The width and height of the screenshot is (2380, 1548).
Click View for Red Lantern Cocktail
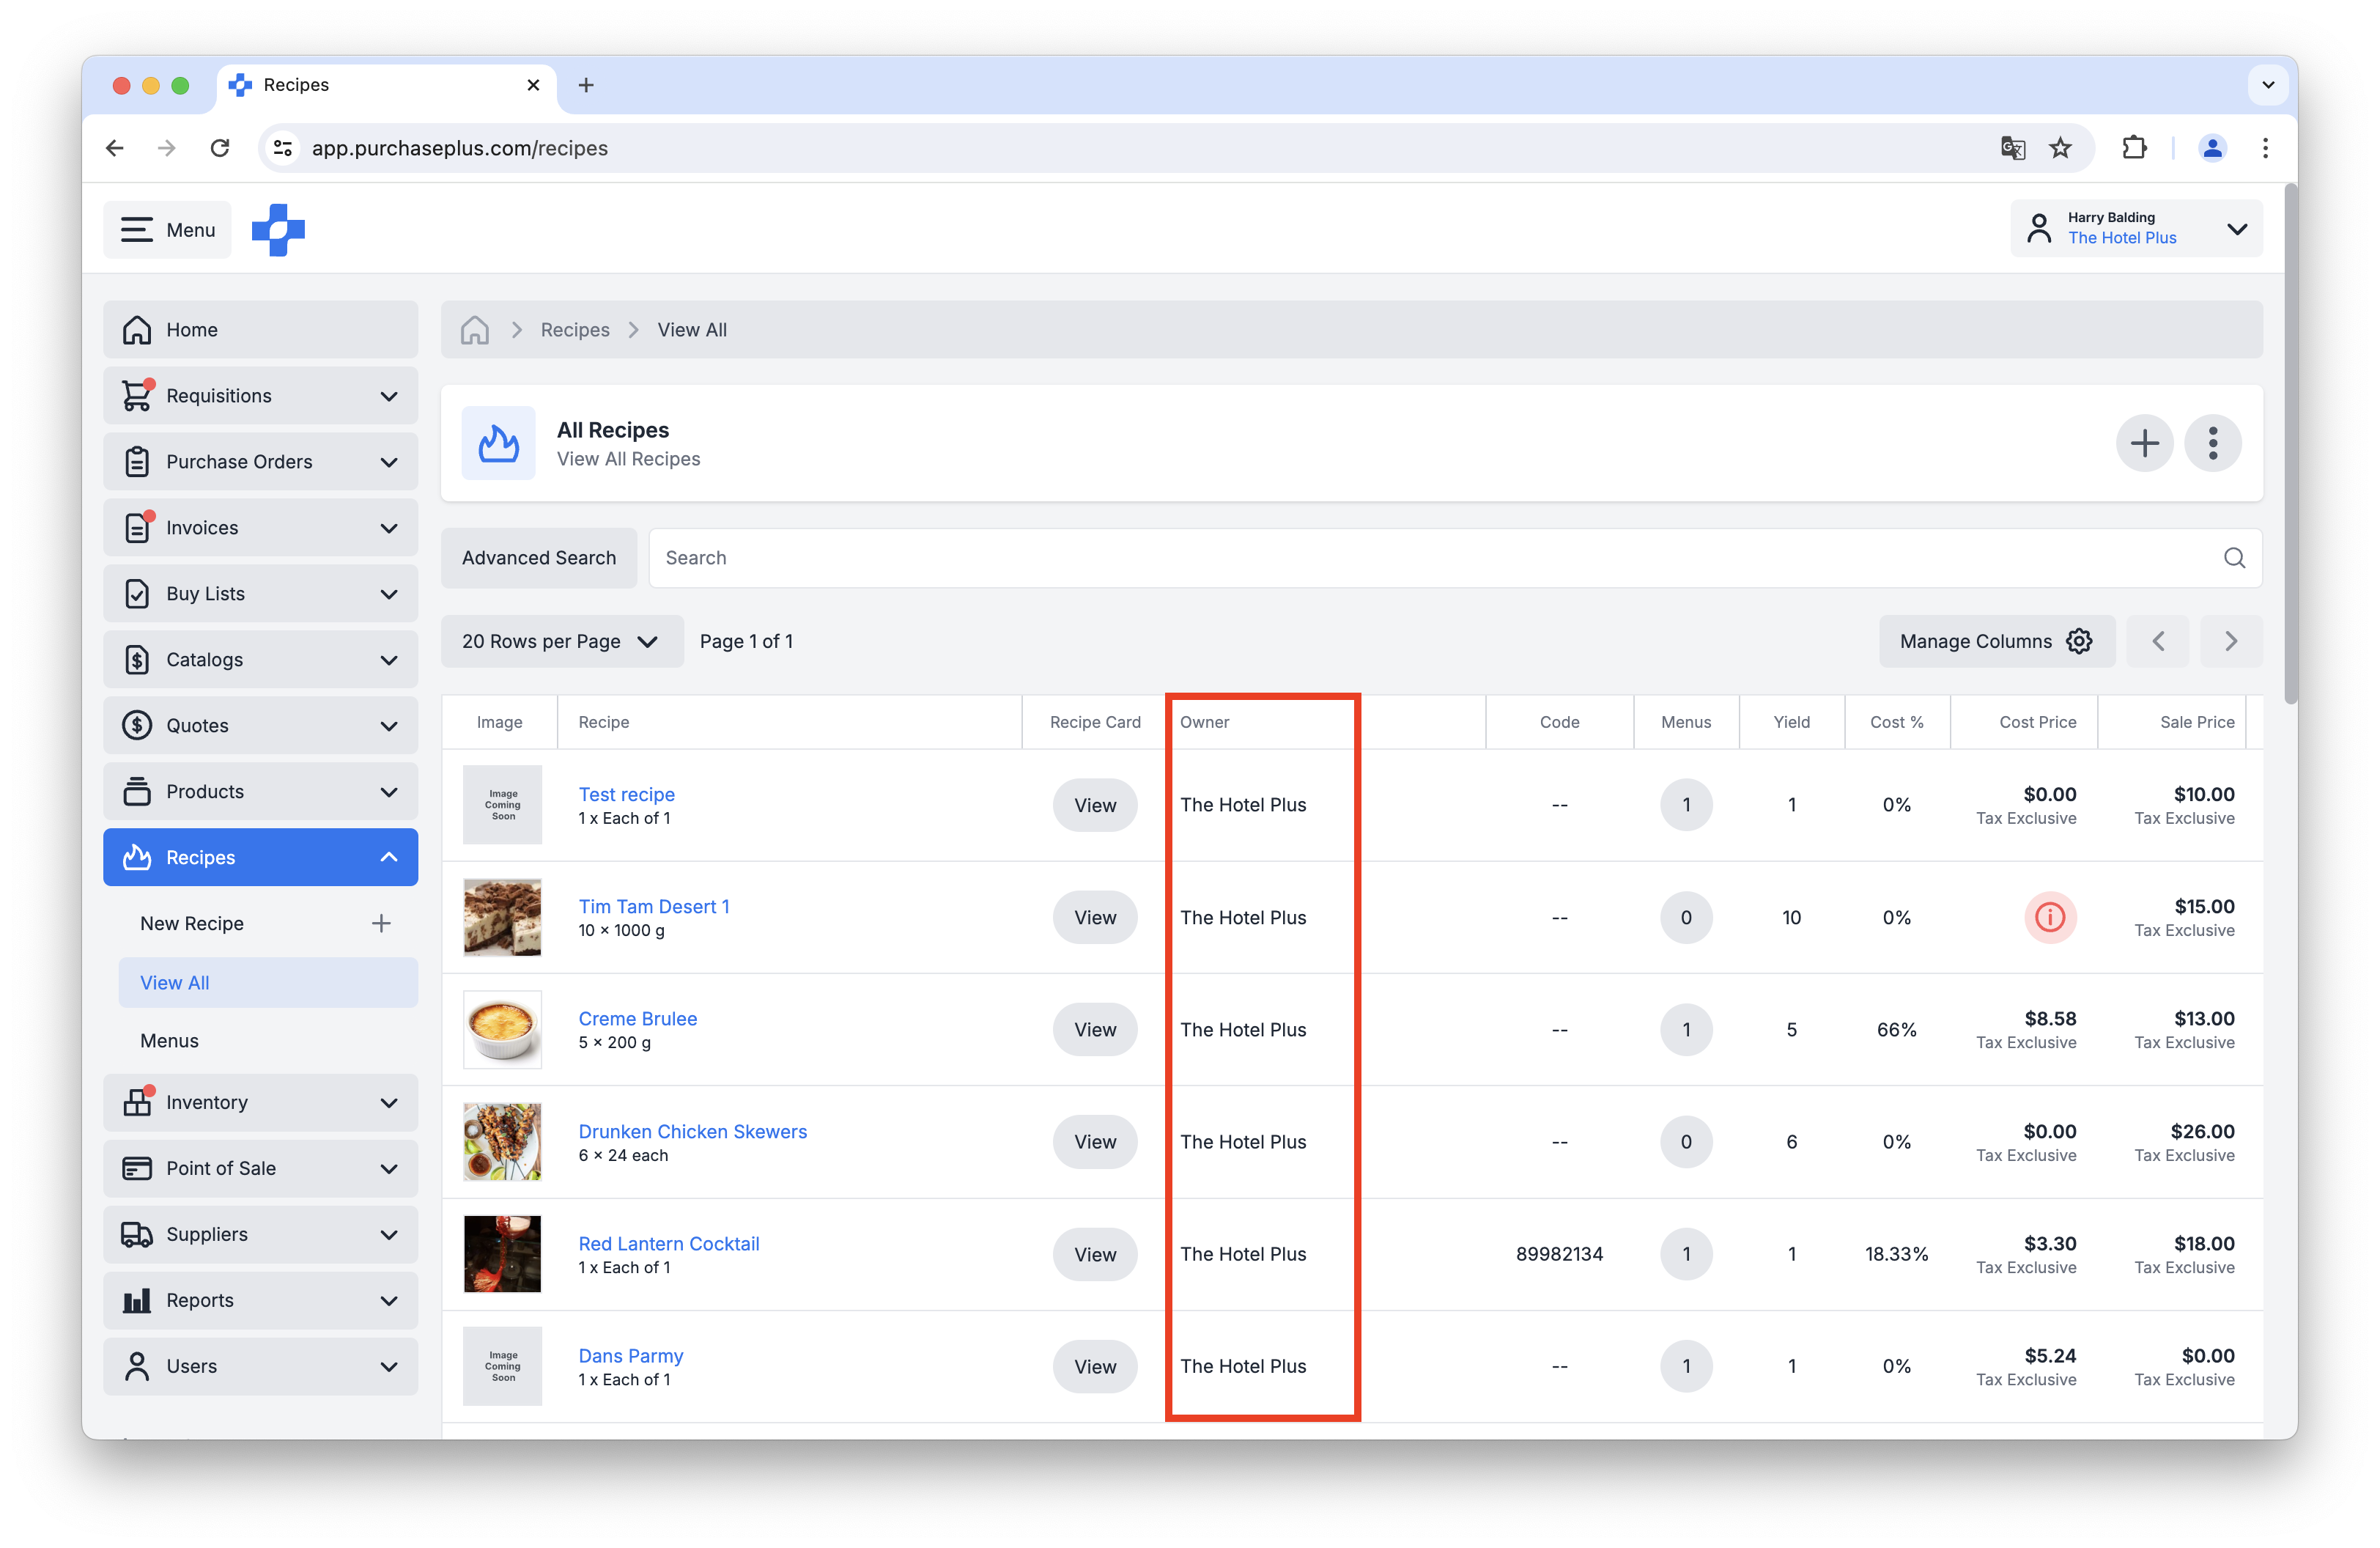click(1094, 1254)
